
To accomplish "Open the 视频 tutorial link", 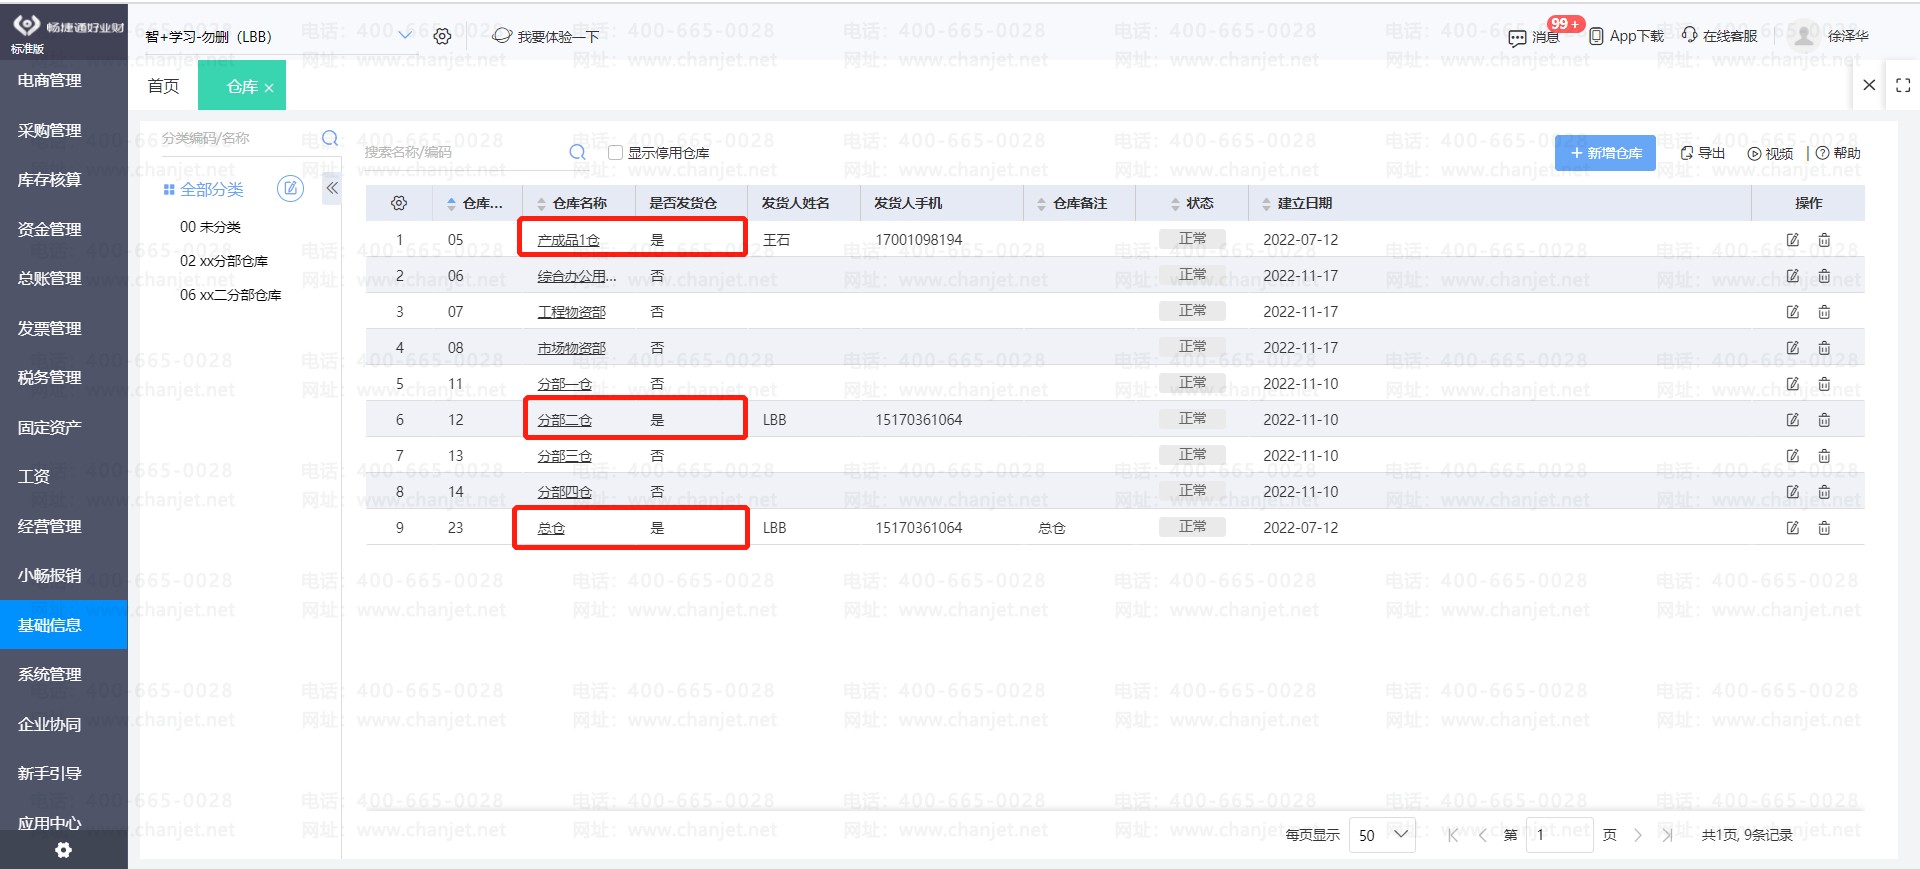I will point(1770,153).
